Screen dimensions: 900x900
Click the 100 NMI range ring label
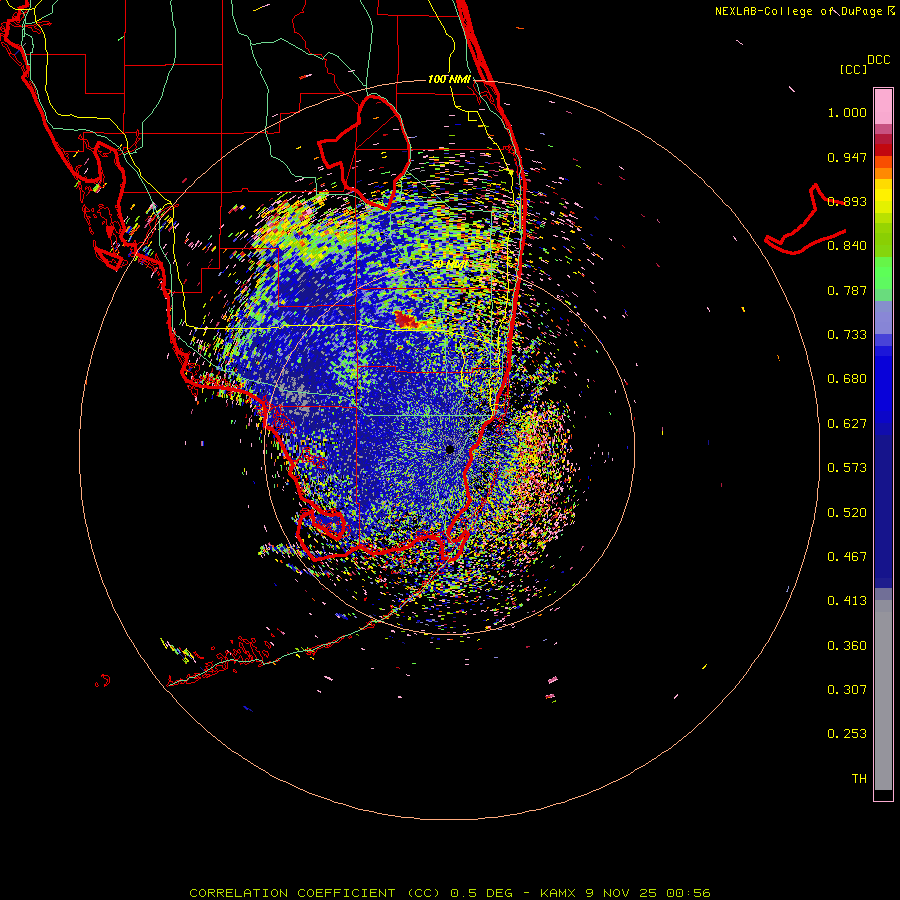pos(449,79)
